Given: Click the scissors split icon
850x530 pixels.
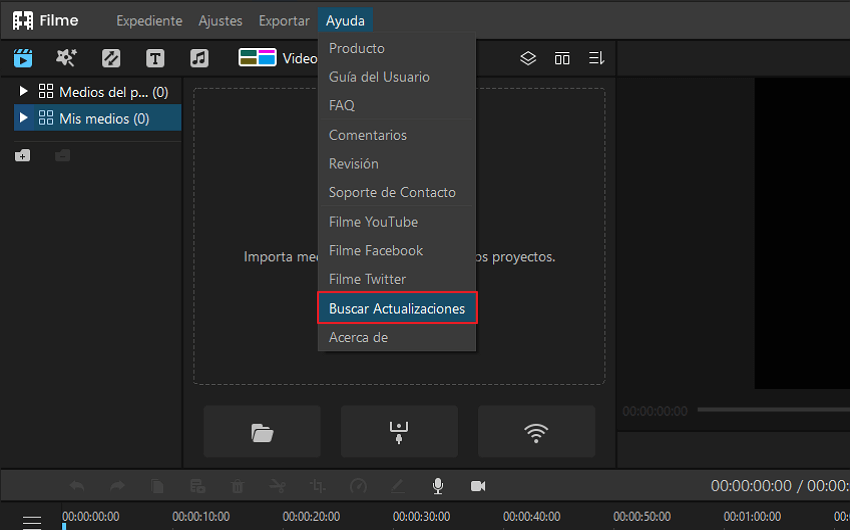Looking at the screenshot, I should click(x=278, y=486).
